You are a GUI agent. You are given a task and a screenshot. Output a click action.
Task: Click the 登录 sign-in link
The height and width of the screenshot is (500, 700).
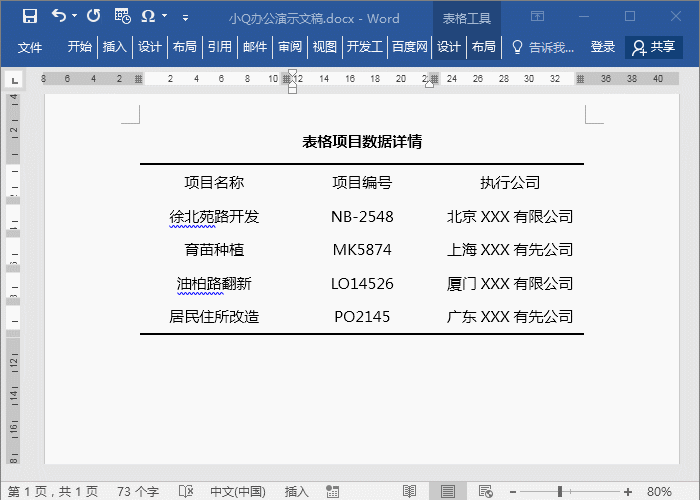[603, 47]
